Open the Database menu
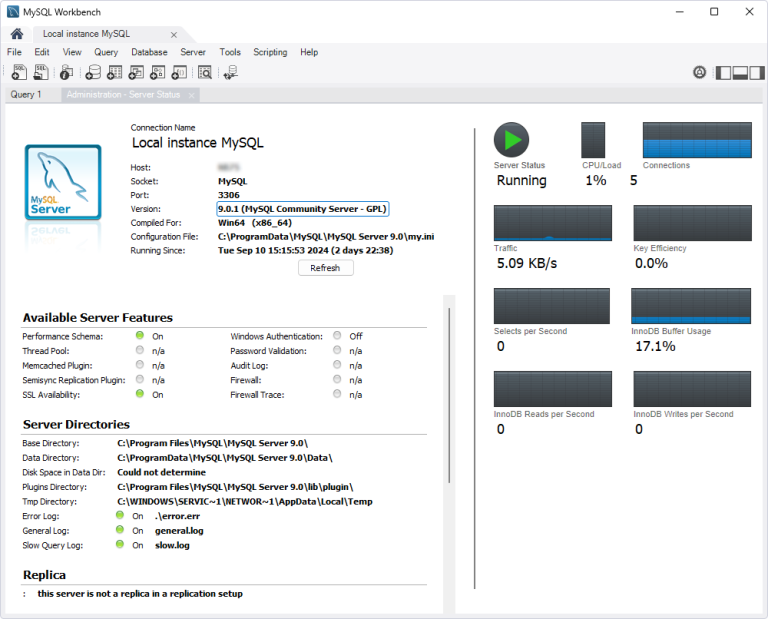Screen dimensions: 768x619 point(149,52)
